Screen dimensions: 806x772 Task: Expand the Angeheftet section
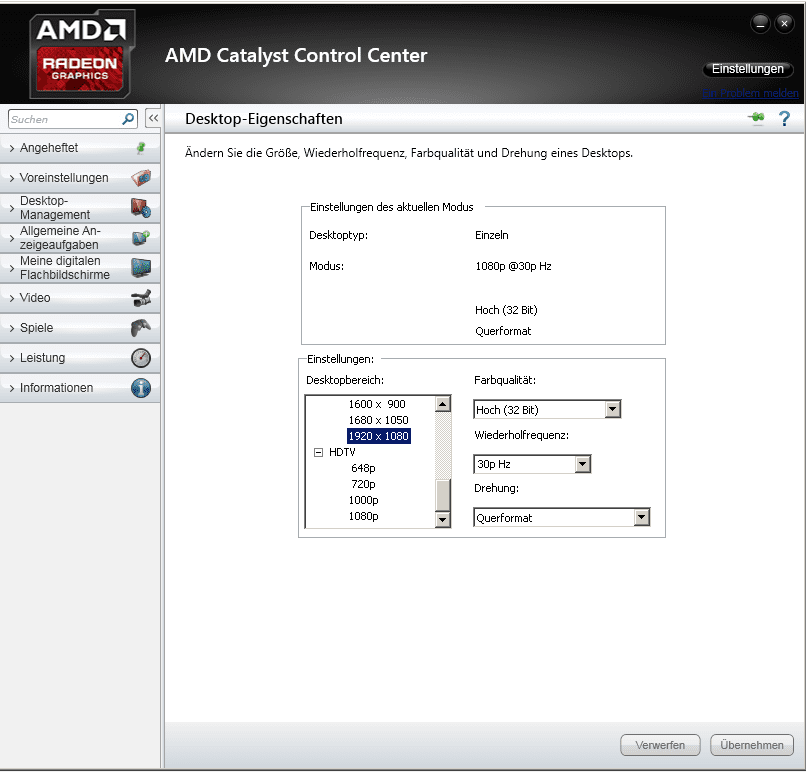tap(12, 148)
